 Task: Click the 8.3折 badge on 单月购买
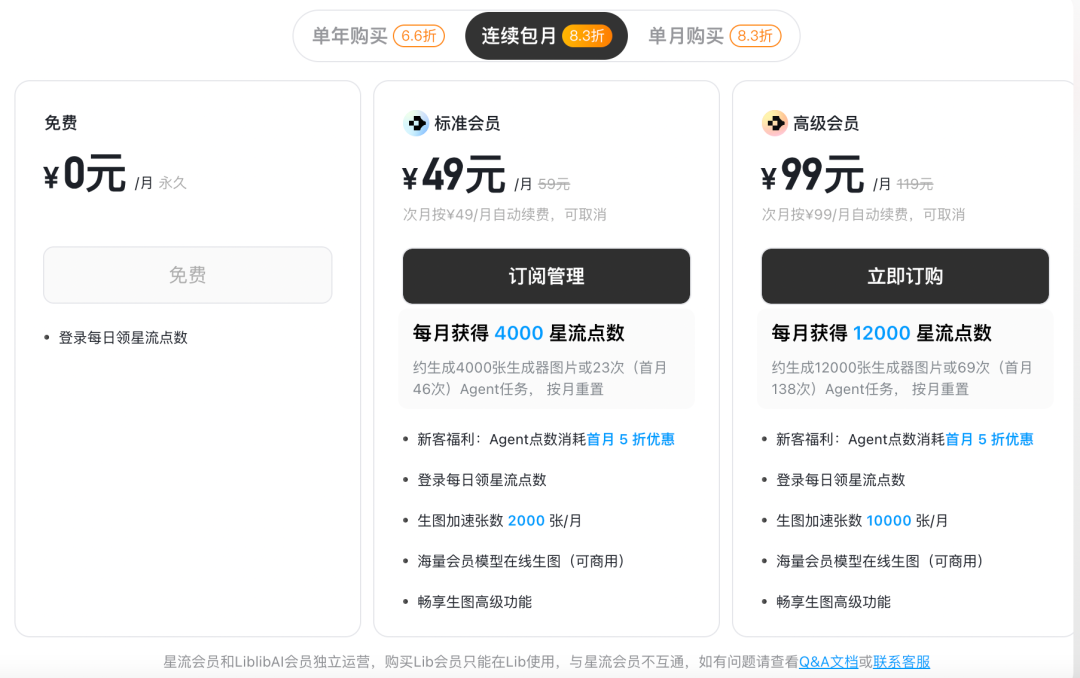(755, 36)
